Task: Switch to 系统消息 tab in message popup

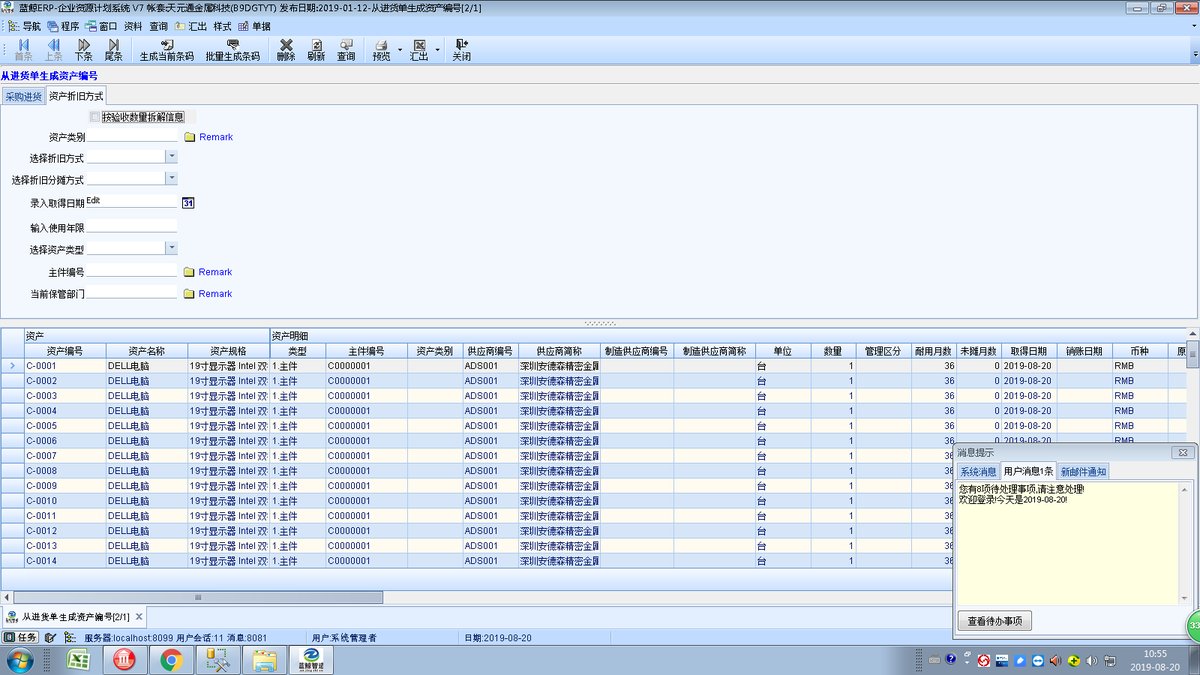Action: pyautogui.click(x=978, y=472)
